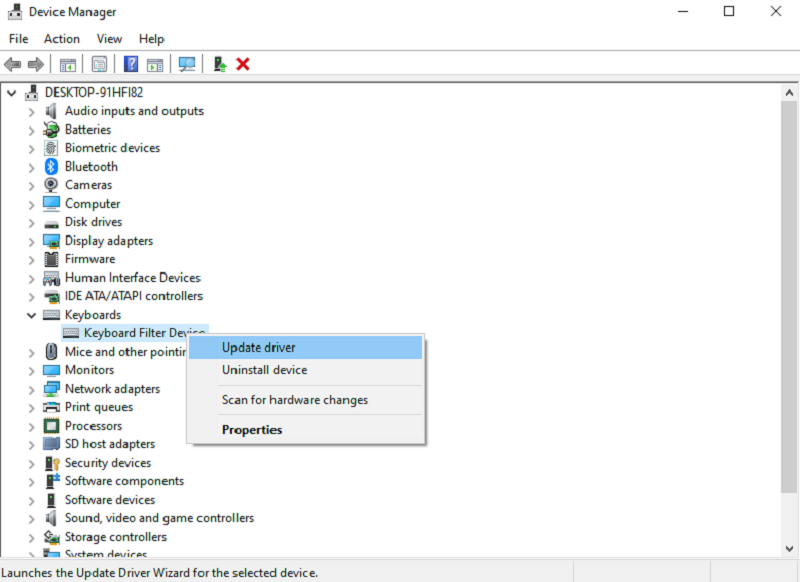Click the Show/Hide Console Tree toolbar icon
Image resolution: width=800 pixels, height=582 pixels.
(x=68, y=64)
